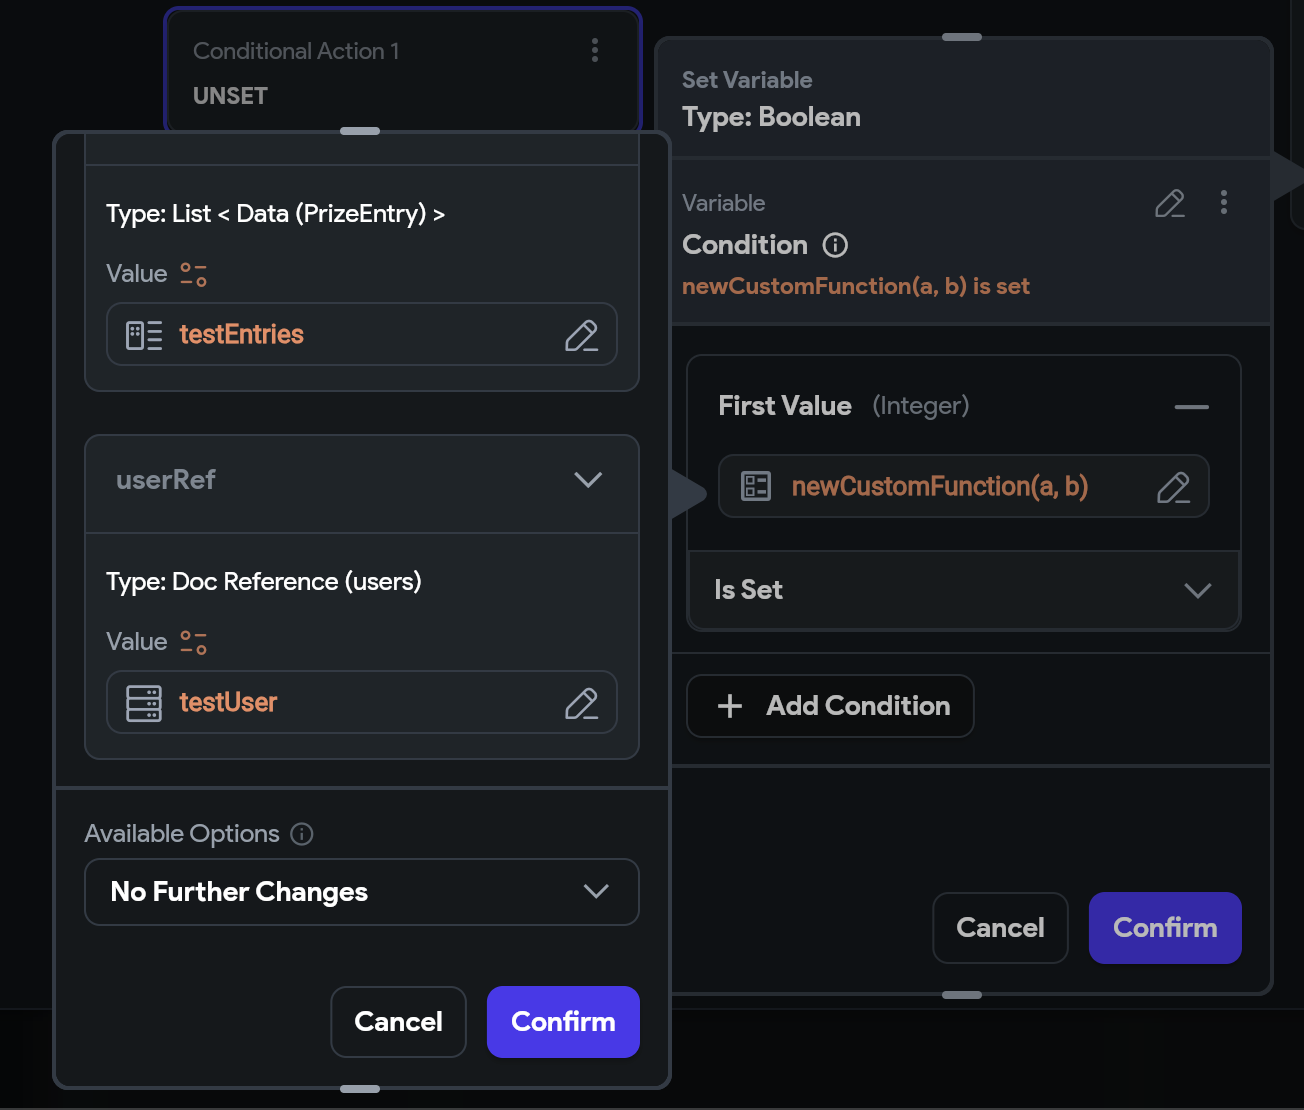Click plus icon in Add Condition
1304x1110 pixels.
point(730,706)
